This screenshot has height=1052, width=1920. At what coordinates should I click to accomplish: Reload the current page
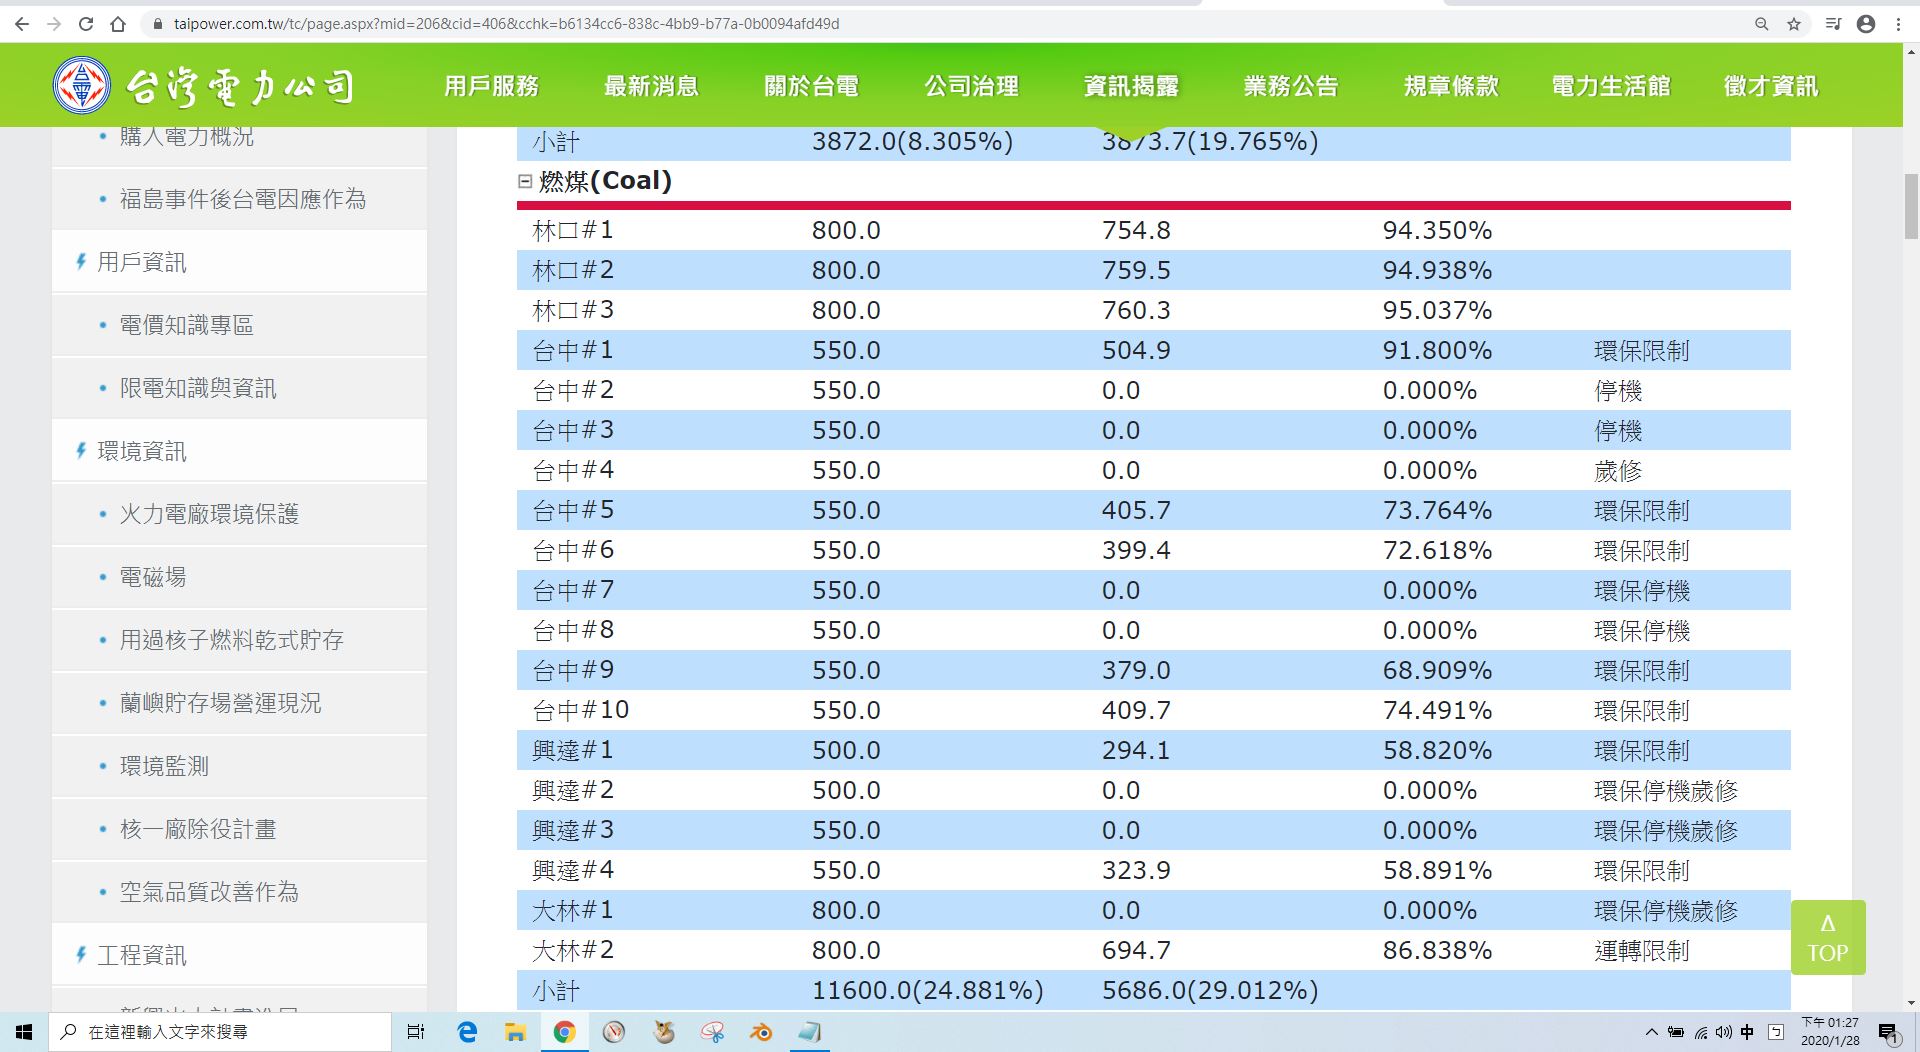tap(86, 24)
